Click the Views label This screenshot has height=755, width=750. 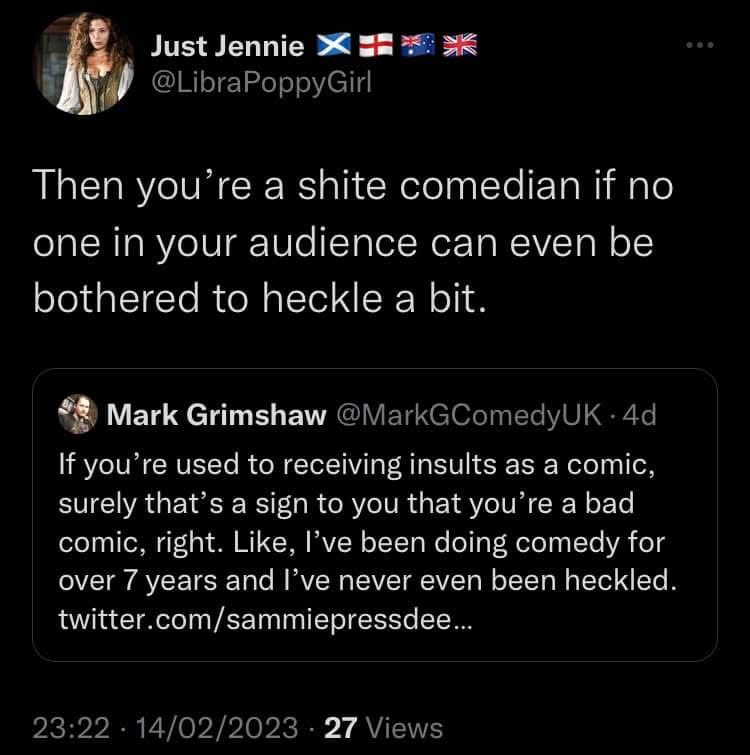tap(404, 727)
